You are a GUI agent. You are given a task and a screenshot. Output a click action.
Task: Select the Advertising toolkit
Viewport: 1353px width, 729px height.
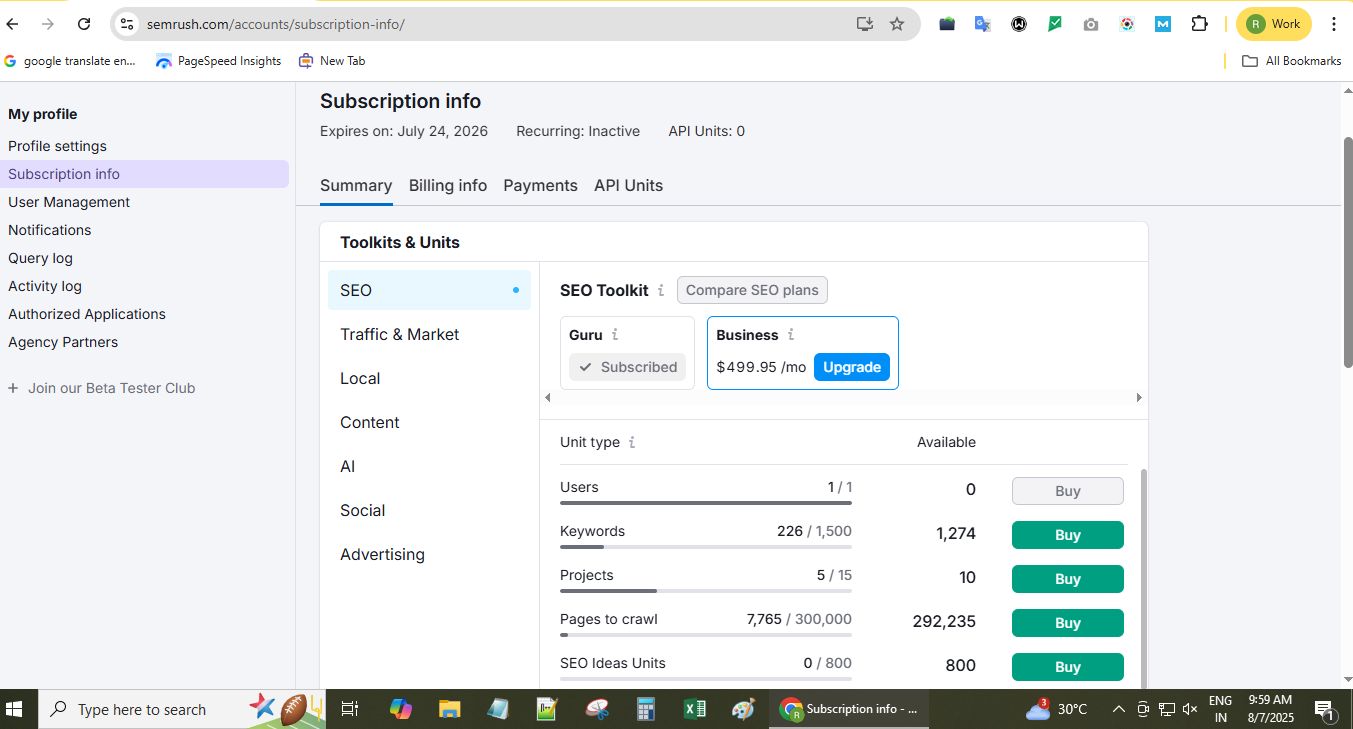click(429, 554)
